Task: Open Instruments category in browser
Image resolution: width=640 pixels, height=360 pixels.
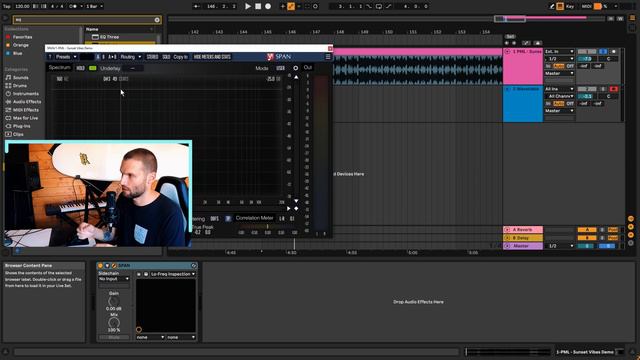Action: [x=25, y=94]
